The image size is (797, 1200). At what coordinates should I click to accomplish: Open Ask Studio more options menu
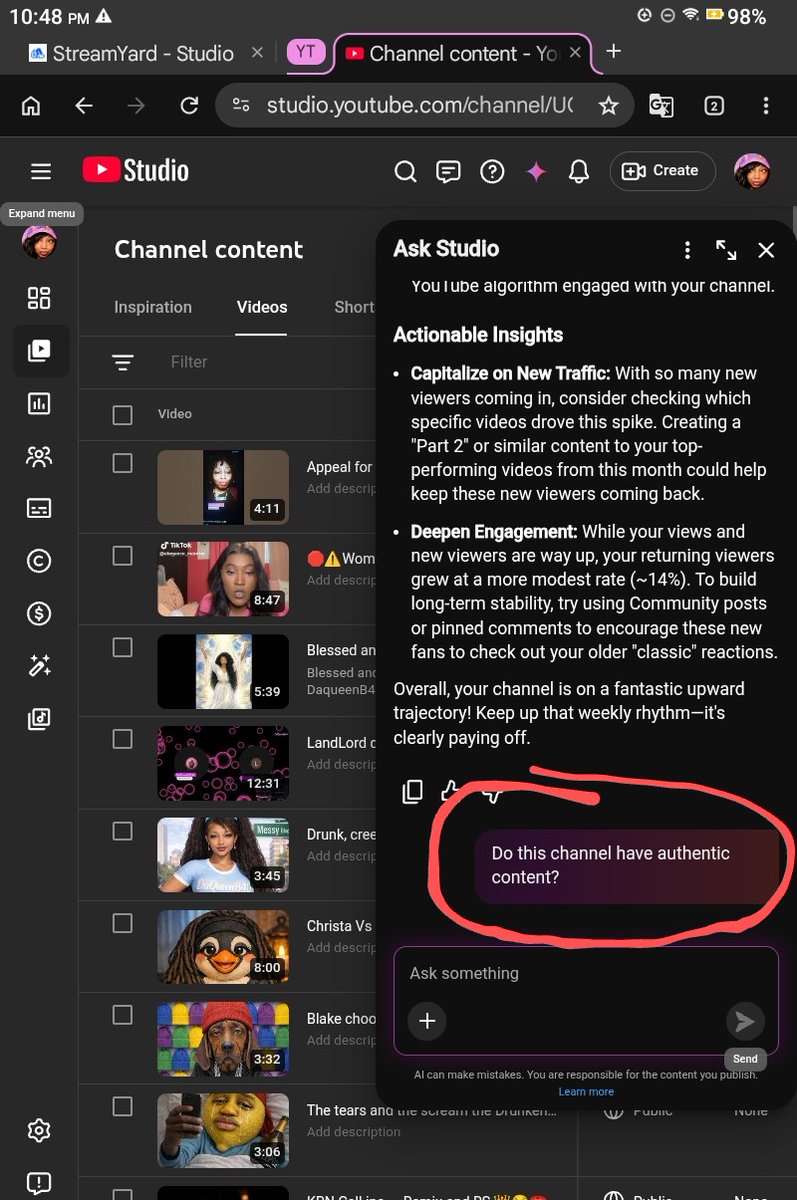coord(687,250)
